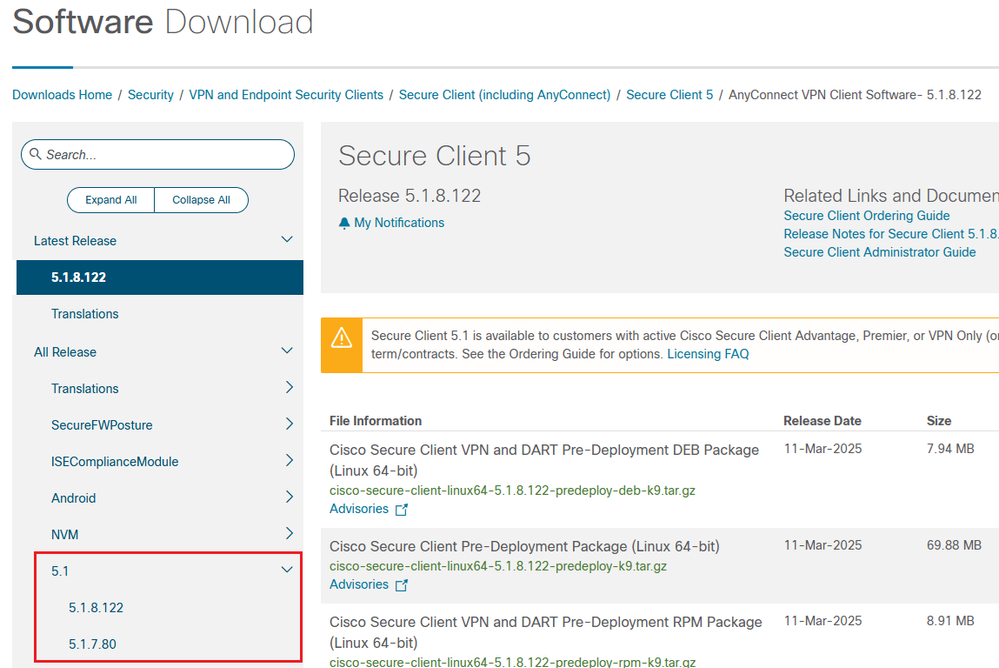The height and width of the screenshot is (668, 999).
Task: Click the Expand All button
Action: coord(111,200)
